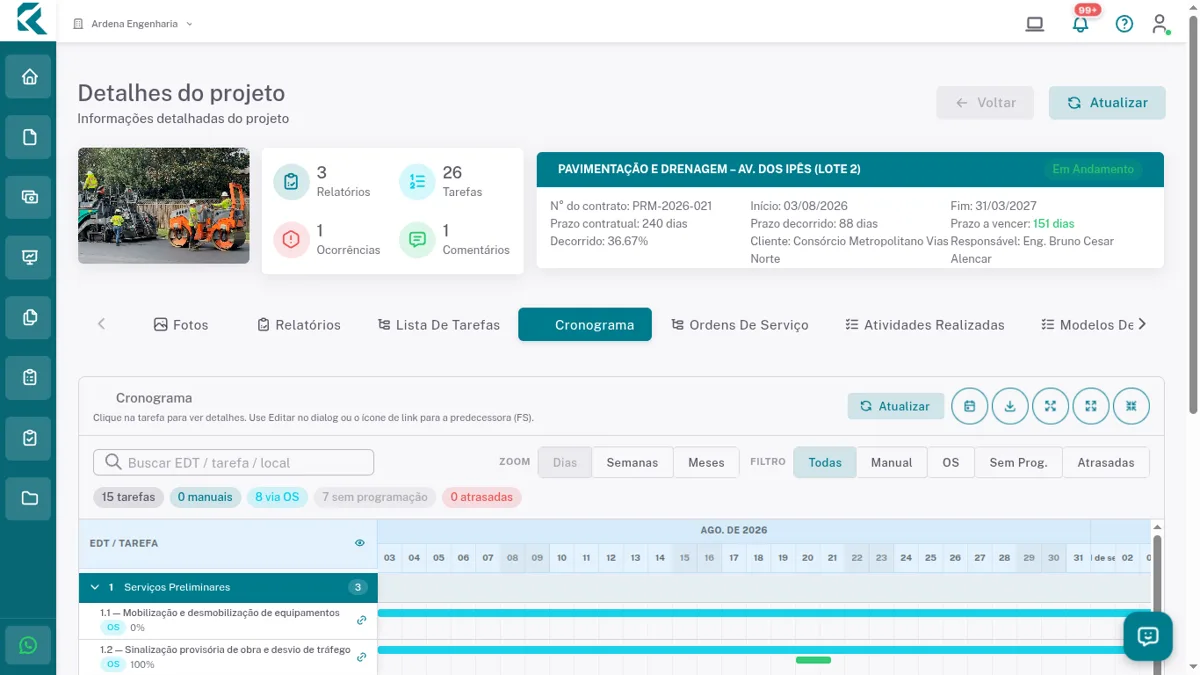The image size is (1200, 675).
Task: Click the Voltar button
Action: point(985,102)
